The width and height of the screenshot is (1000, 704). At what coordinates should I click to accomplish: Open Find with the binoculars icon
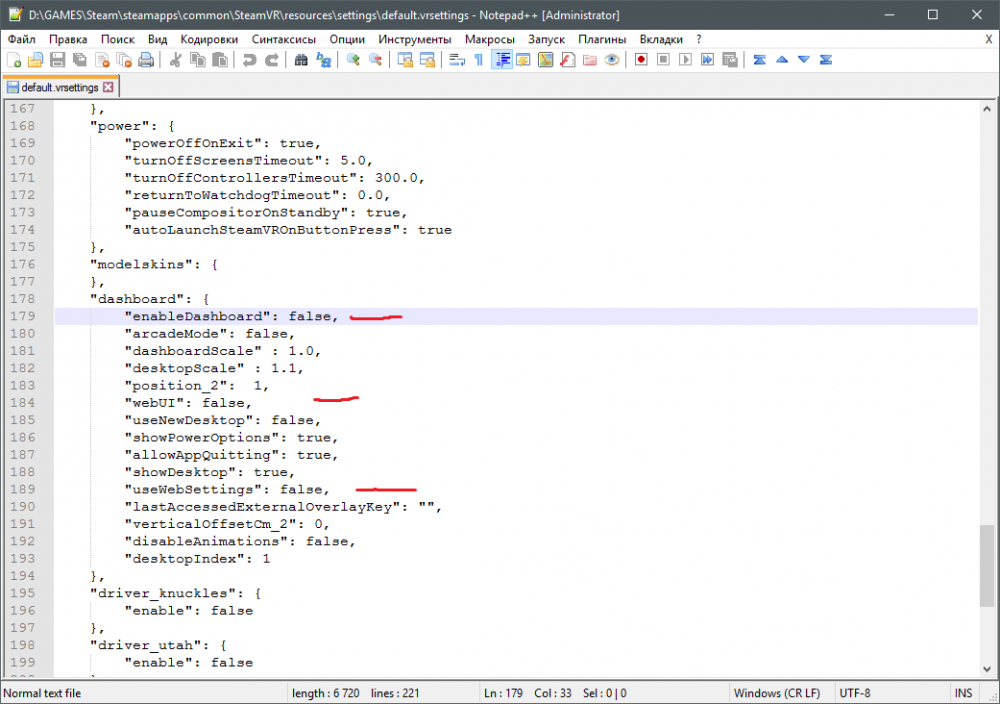point(301,60)
